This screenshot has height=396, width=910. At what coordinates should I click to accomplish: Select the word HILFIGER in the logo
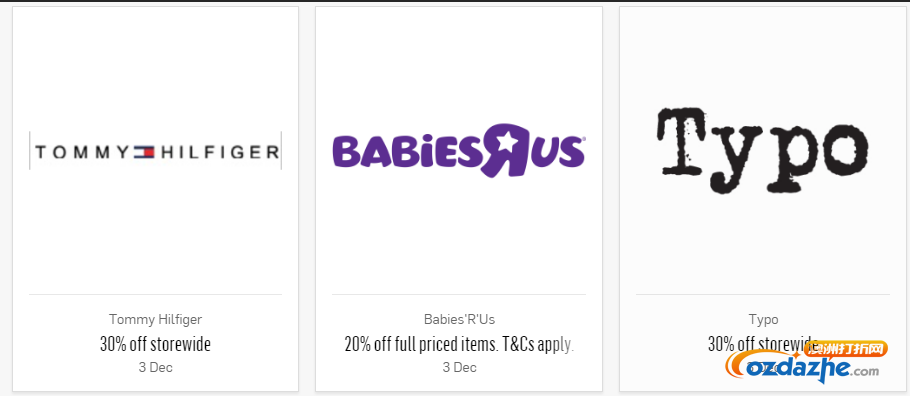(219, 153)
